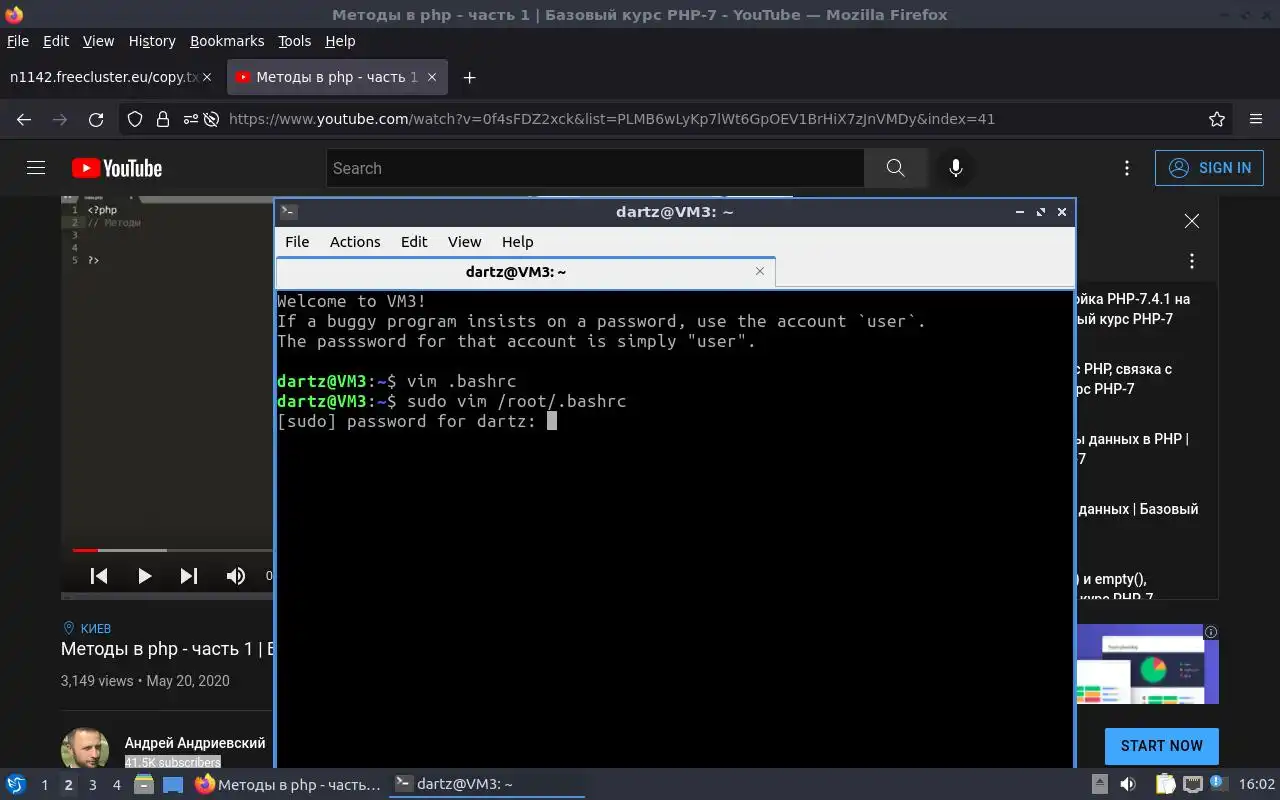Skip to previous video in playlist

click(x=99, y=575)
